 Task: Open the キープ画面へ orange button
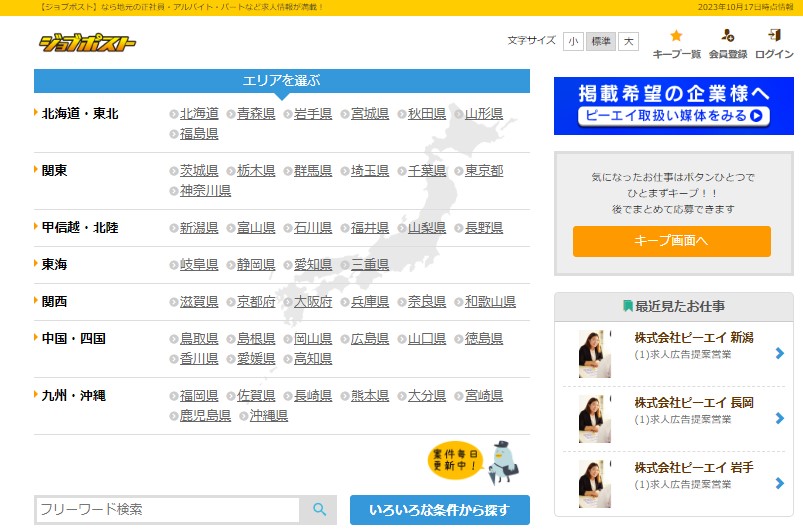tap(671, 241)
